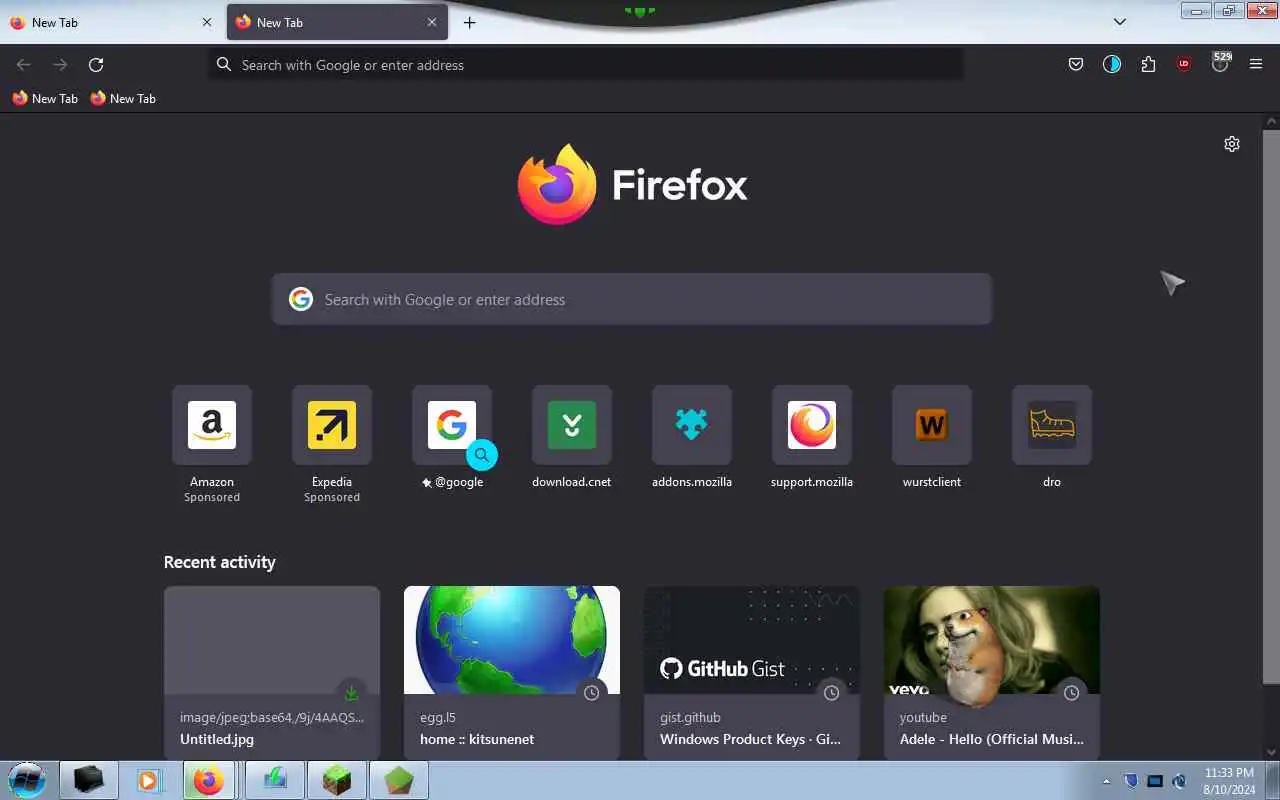Image resolution: width=1280 pixels, height=800 pixels.
Task: Click the extension icon with 529 badge
Action: [x=1220, y=62]
